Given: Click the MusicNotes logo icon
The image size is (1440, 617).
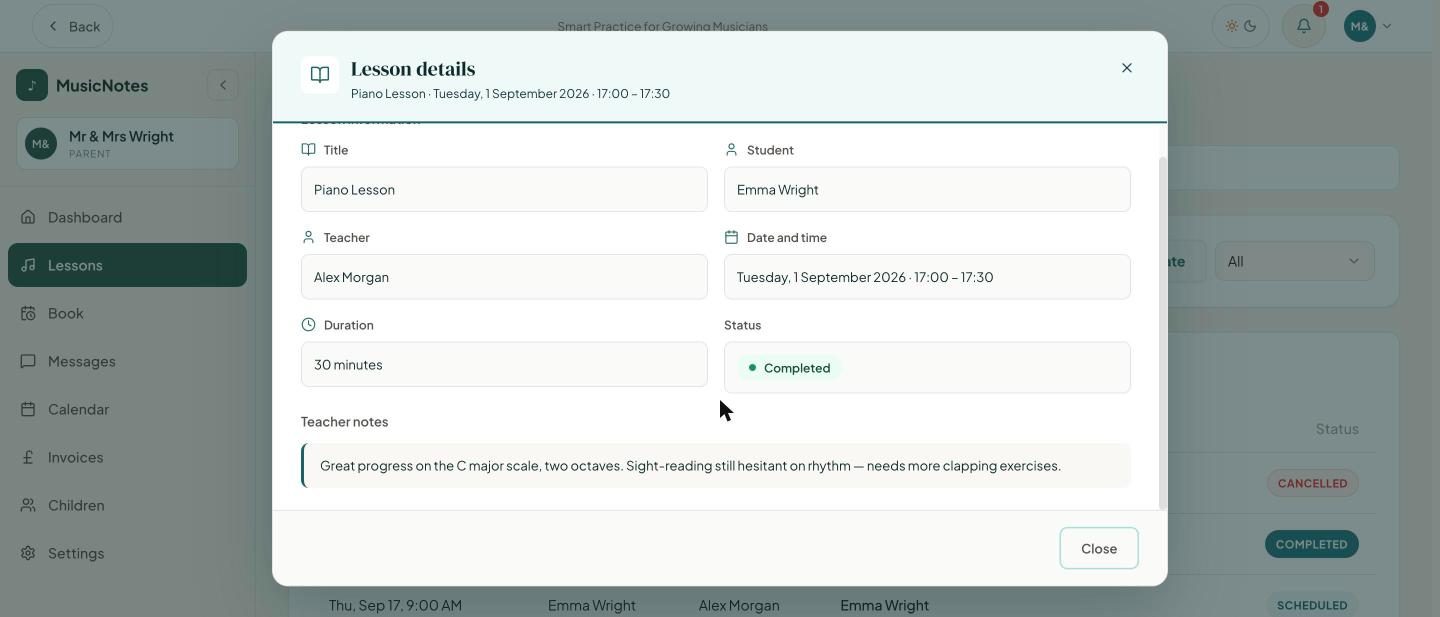Looking at the screenshot, I should click(x=32, y=85).
